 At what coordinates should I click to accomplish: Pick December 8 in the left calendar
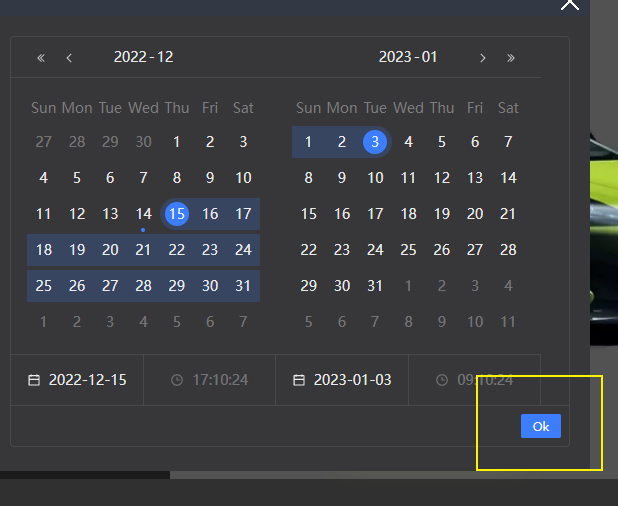click(x=177, y=178)
